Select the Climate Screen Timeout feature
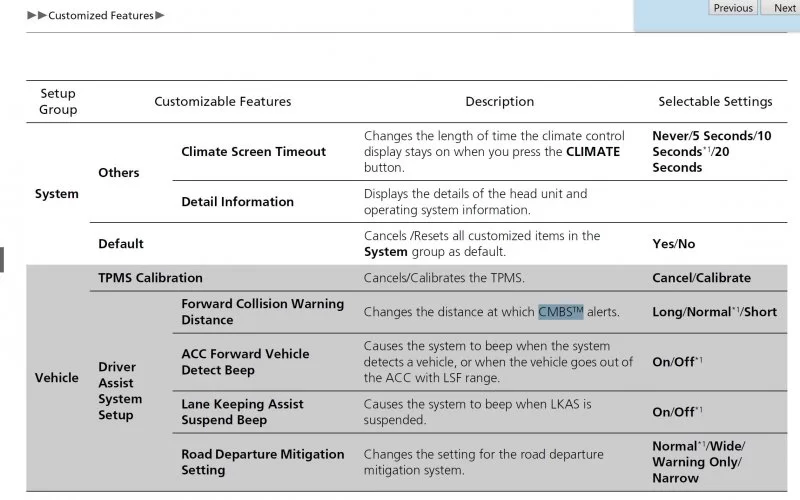Viewport: 800px width, 500px height. click(253, 152)
